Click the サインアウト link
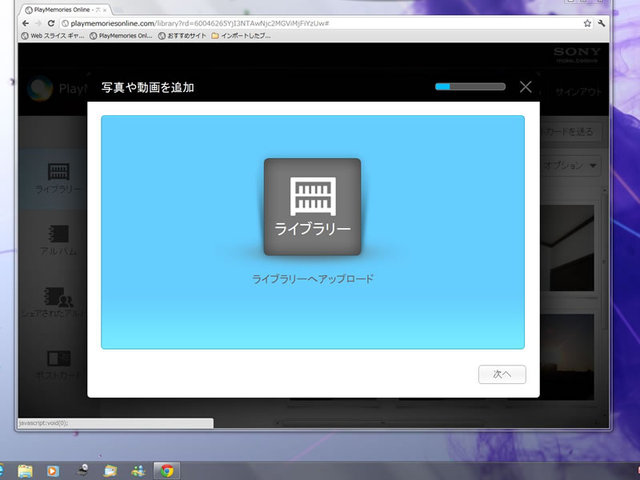 pyautogui.click(x=585, y=91)
